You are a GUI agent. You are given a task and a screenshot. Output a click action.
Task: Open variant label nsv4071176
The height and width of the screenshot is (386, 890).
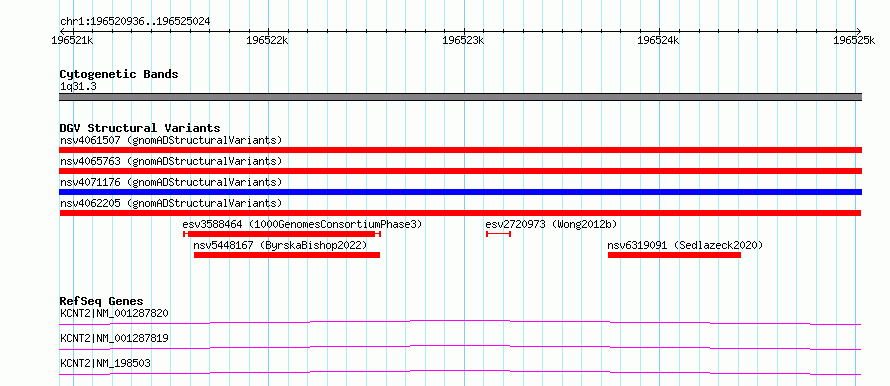click(x=171, y=182)
